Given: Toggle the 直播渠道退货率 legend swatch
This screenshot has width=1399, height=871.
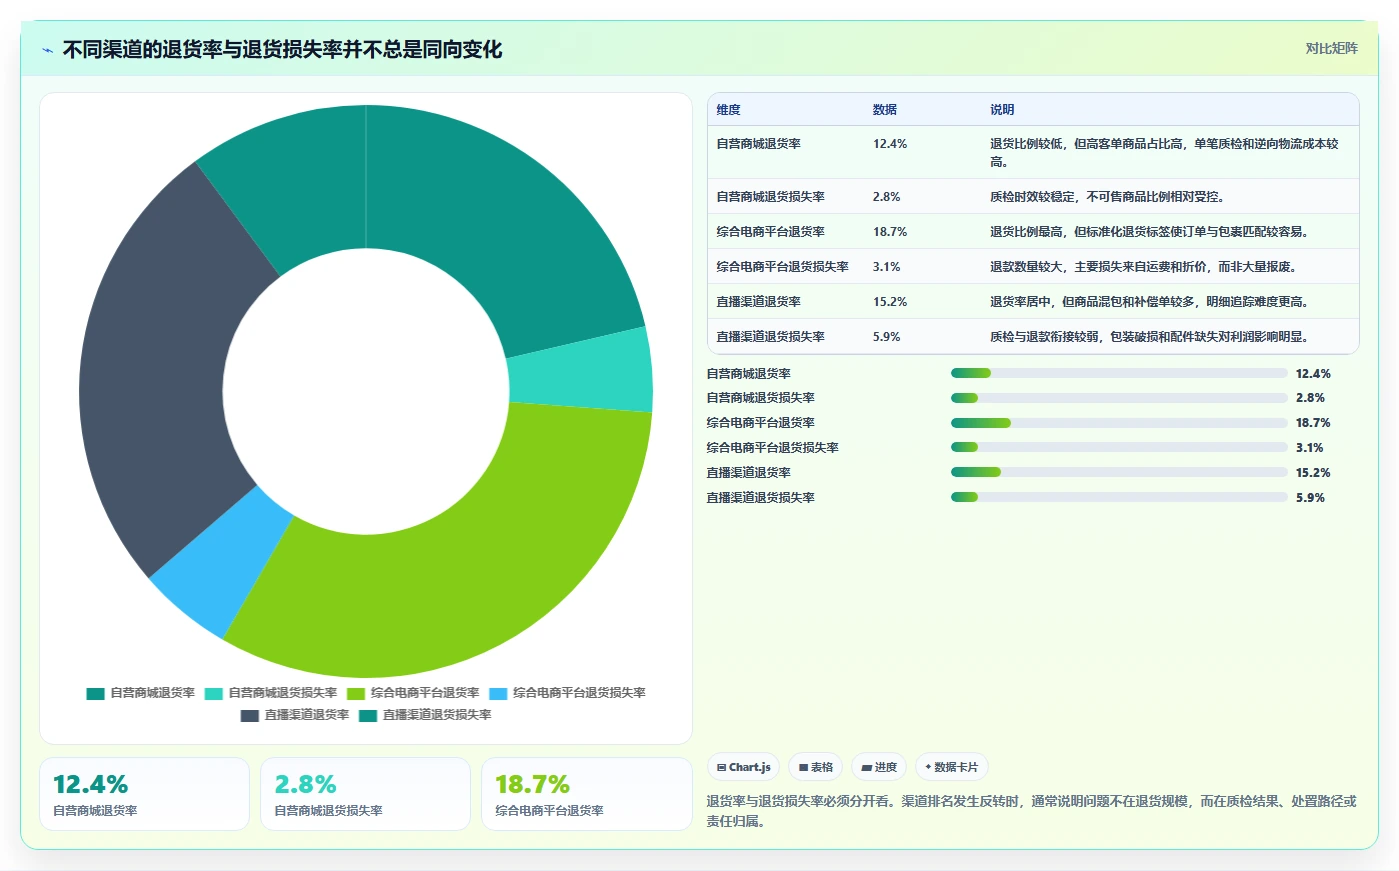Looking at the screenshot, I should point(250,715).
